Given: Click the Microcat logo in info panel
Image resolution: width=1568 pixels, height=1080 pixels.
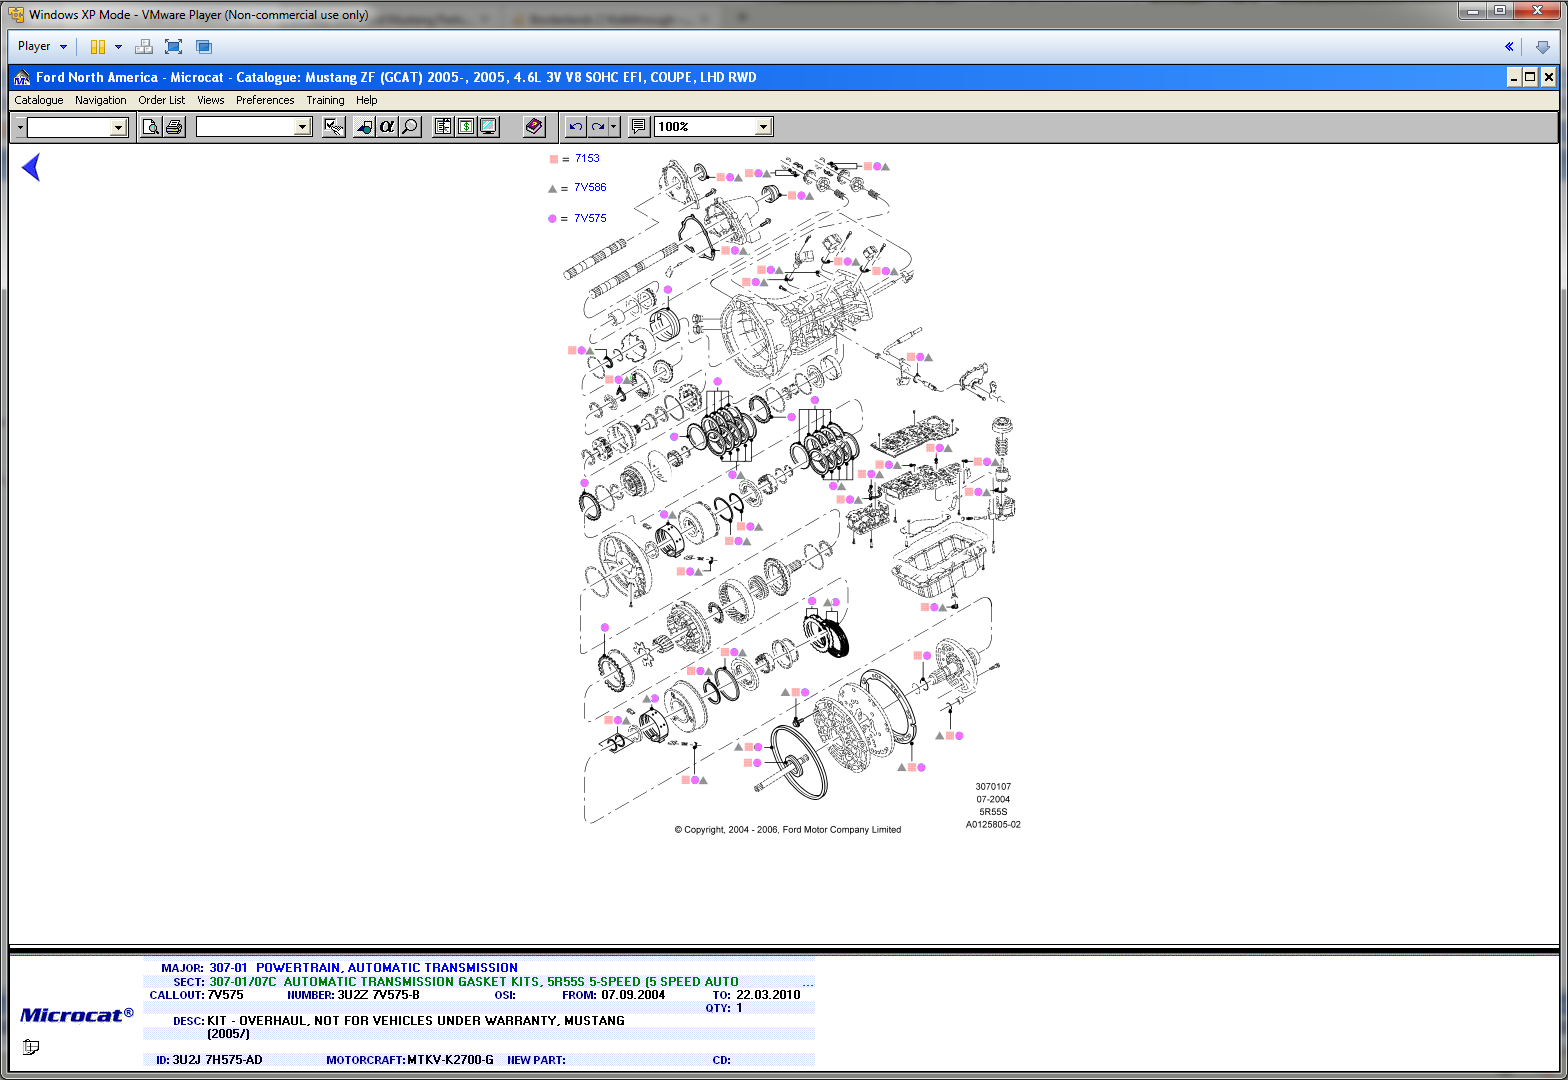Looking at the screenshot, I should 77,1015.
